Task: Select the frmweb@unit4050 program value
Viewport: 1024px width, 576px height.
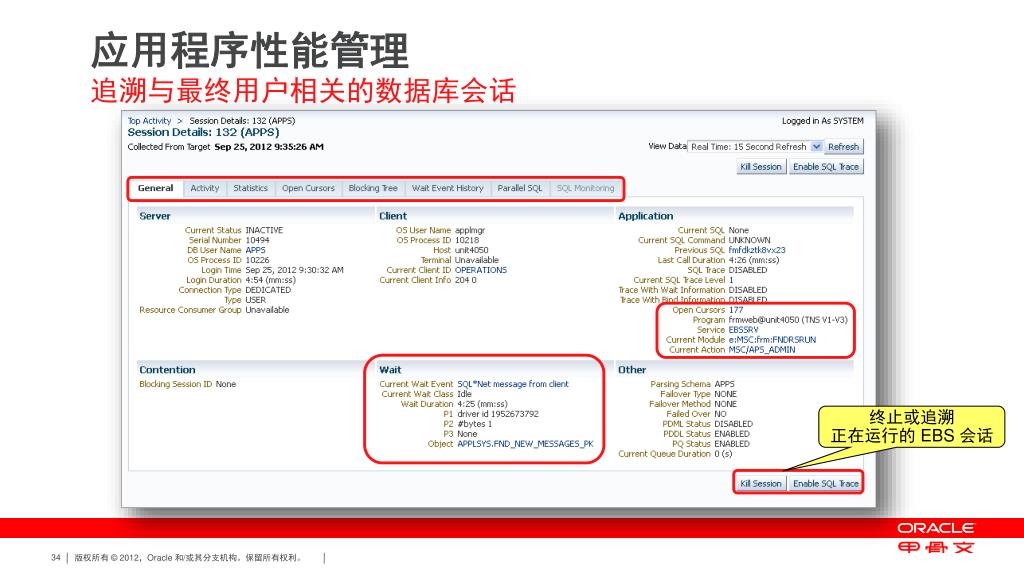Action: (788, 320)
